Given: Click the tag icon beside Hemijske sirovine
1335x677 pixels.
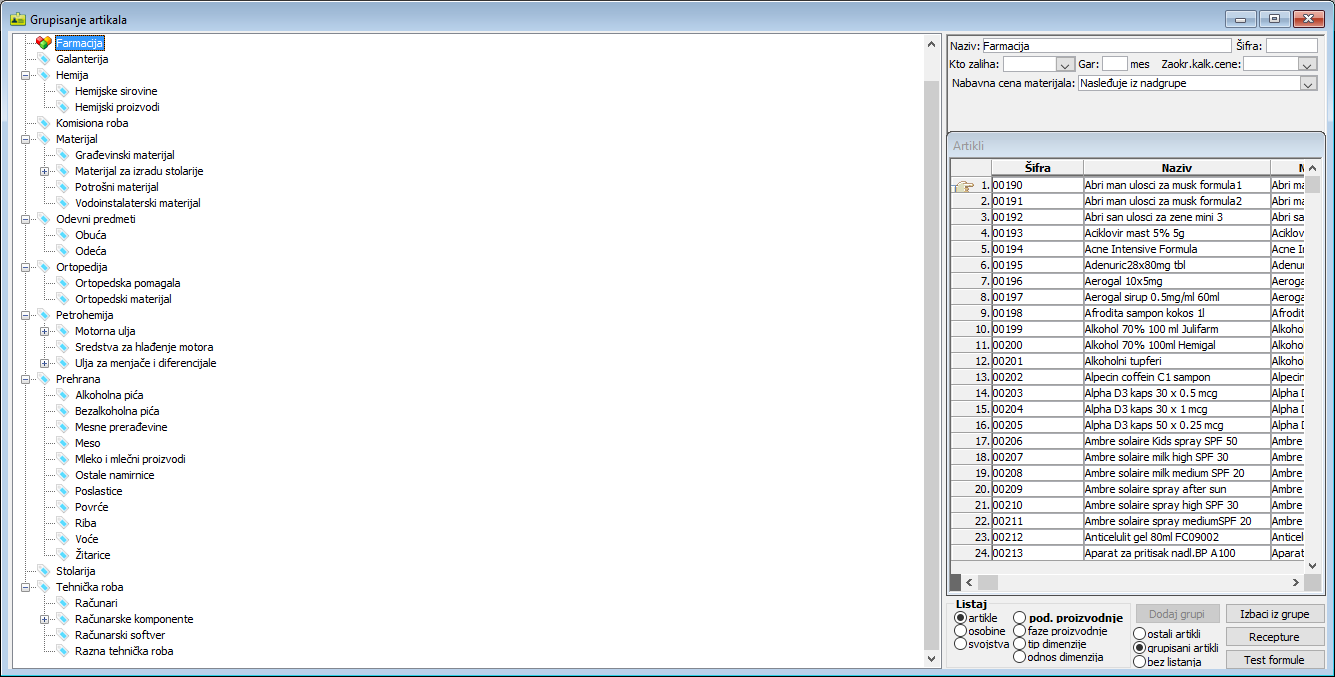Looking at the screenshot, I should pos(63,91).
